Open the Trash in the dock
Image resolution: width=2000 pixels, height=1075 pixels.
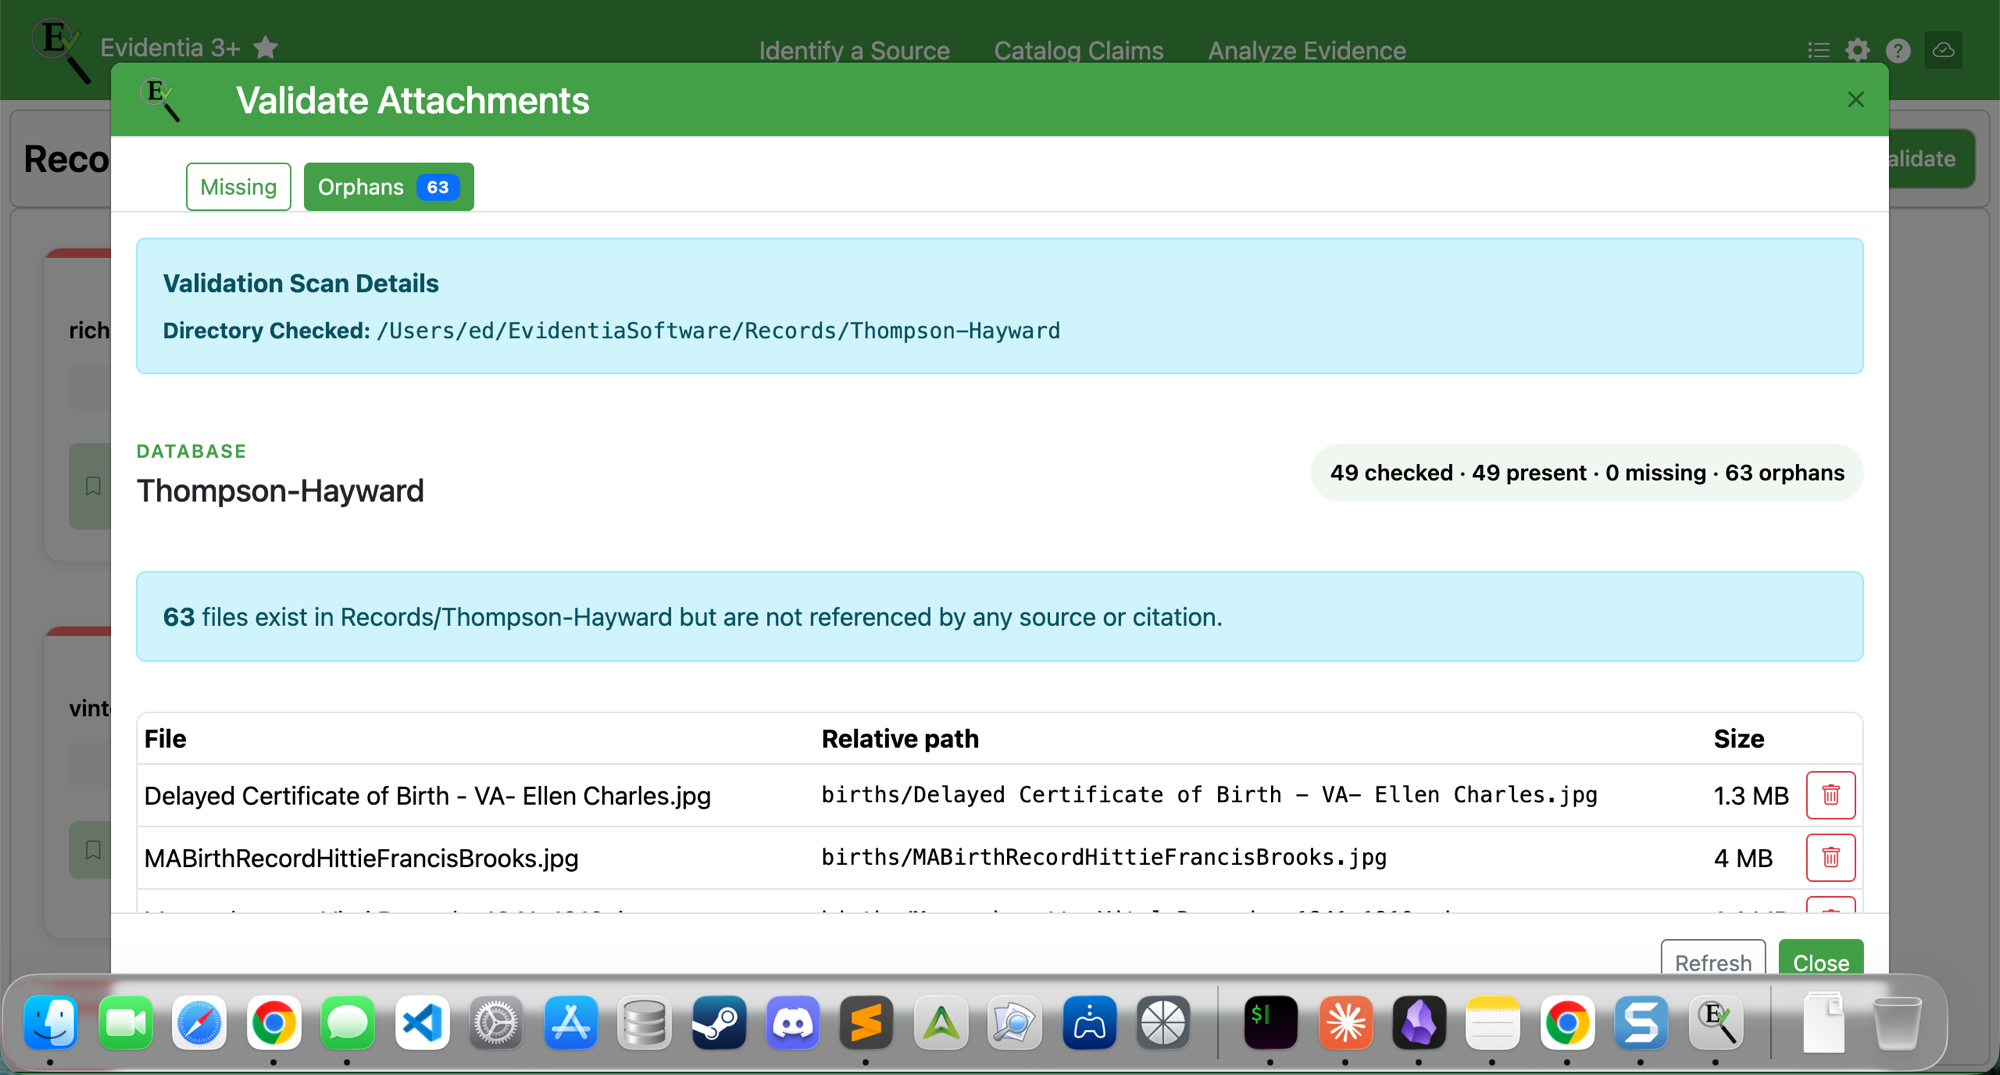click(x=1897, y=1022)
